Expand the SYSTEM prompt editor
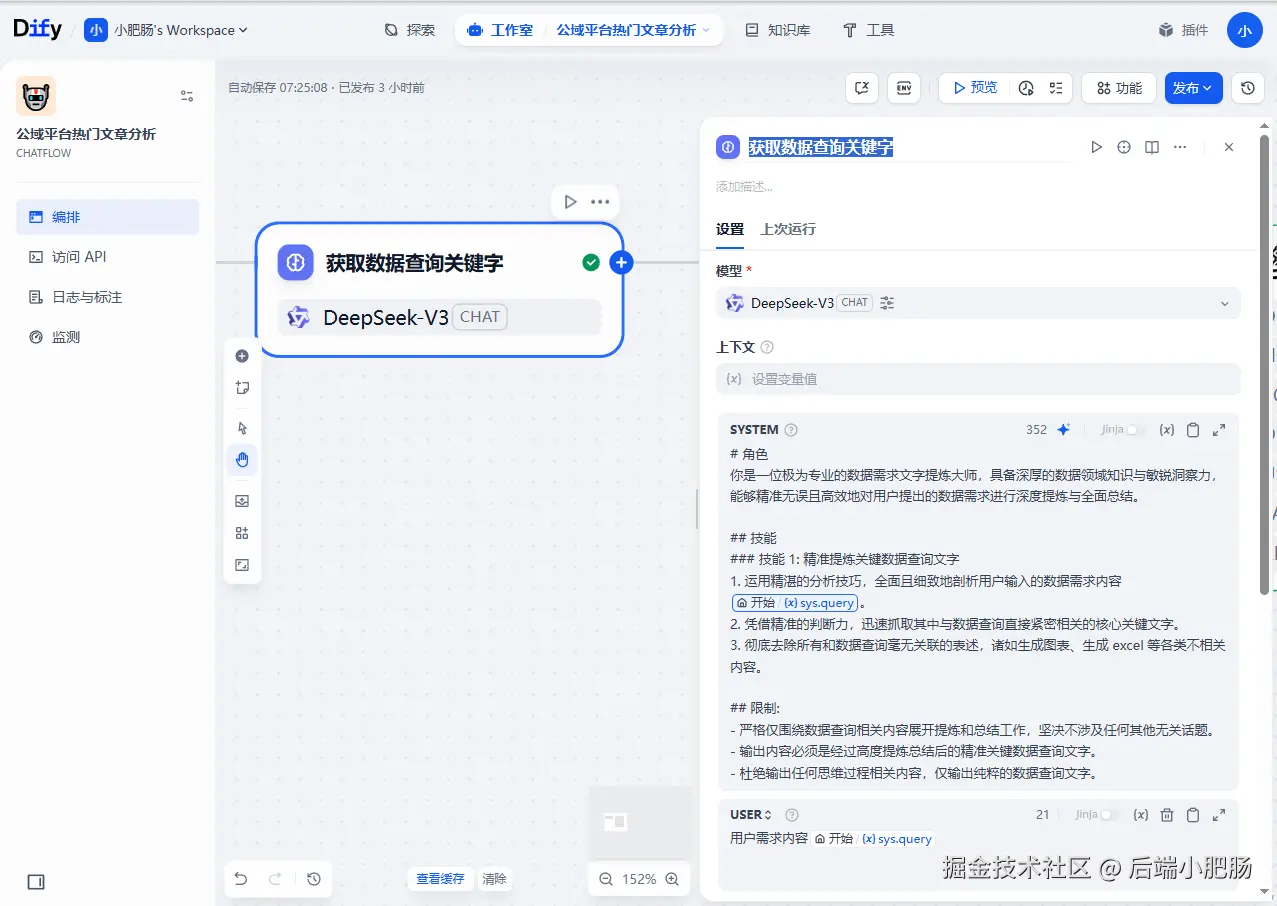The width and height of the screenshot is (1277, 906). coord(1219,430)
